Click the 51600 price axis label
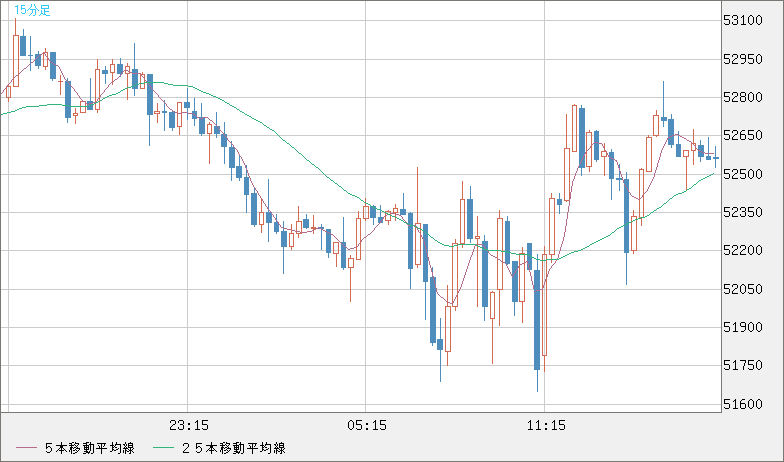The height and width of the screenshot is (462, 784). tap(743, 404)
